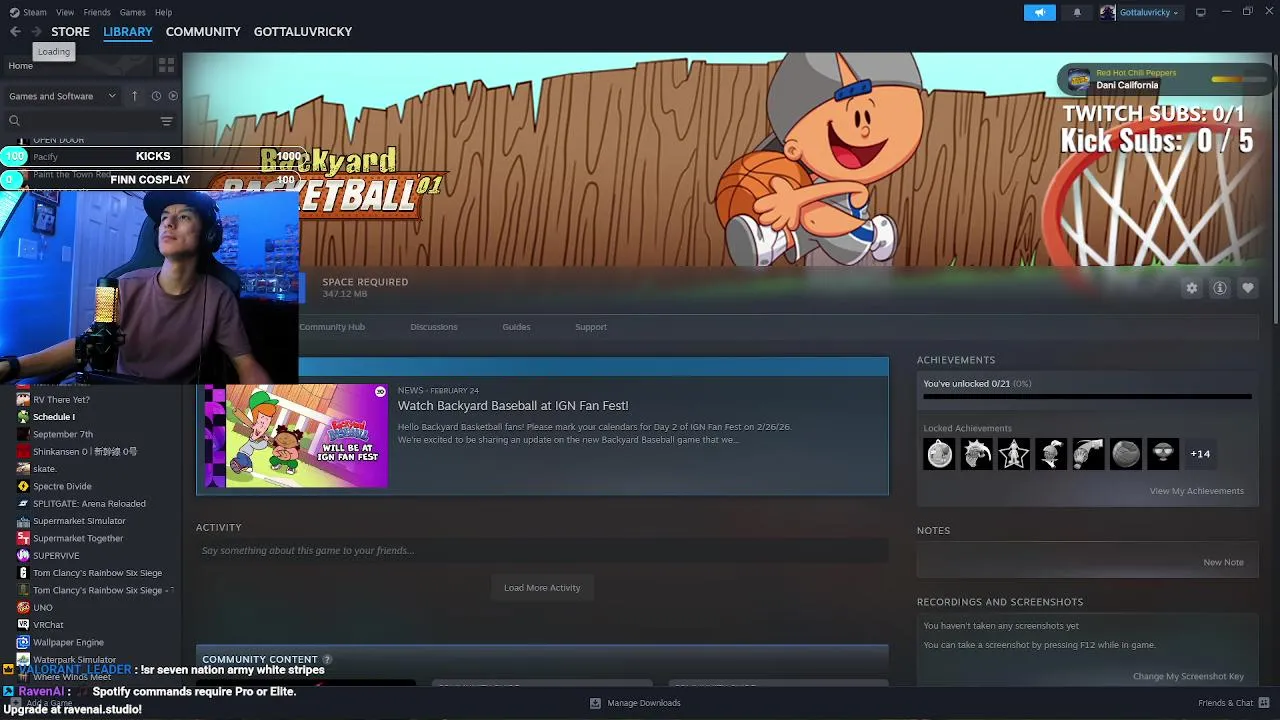Click the main page vertical scrollbar

click(x=1275, y=190)
